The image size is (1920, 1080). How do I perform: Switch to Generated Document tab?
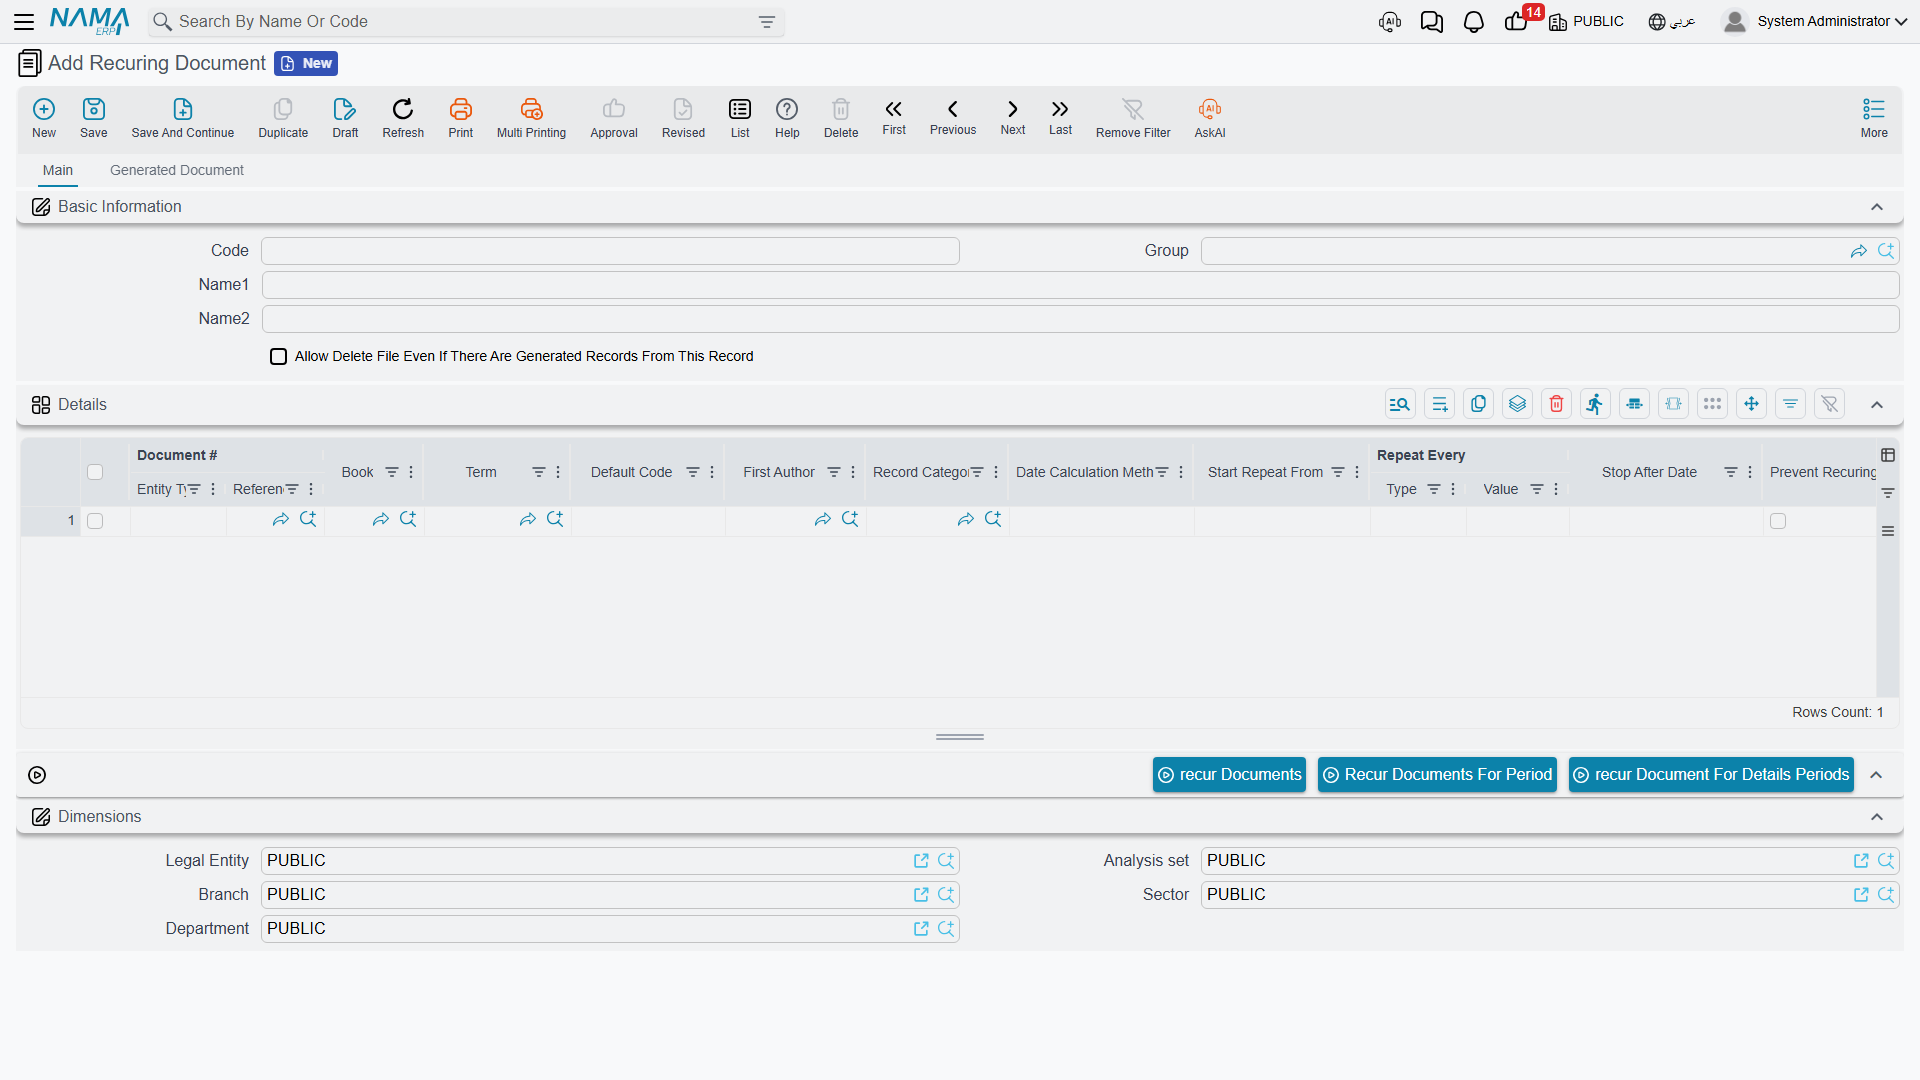pos(177,170)
